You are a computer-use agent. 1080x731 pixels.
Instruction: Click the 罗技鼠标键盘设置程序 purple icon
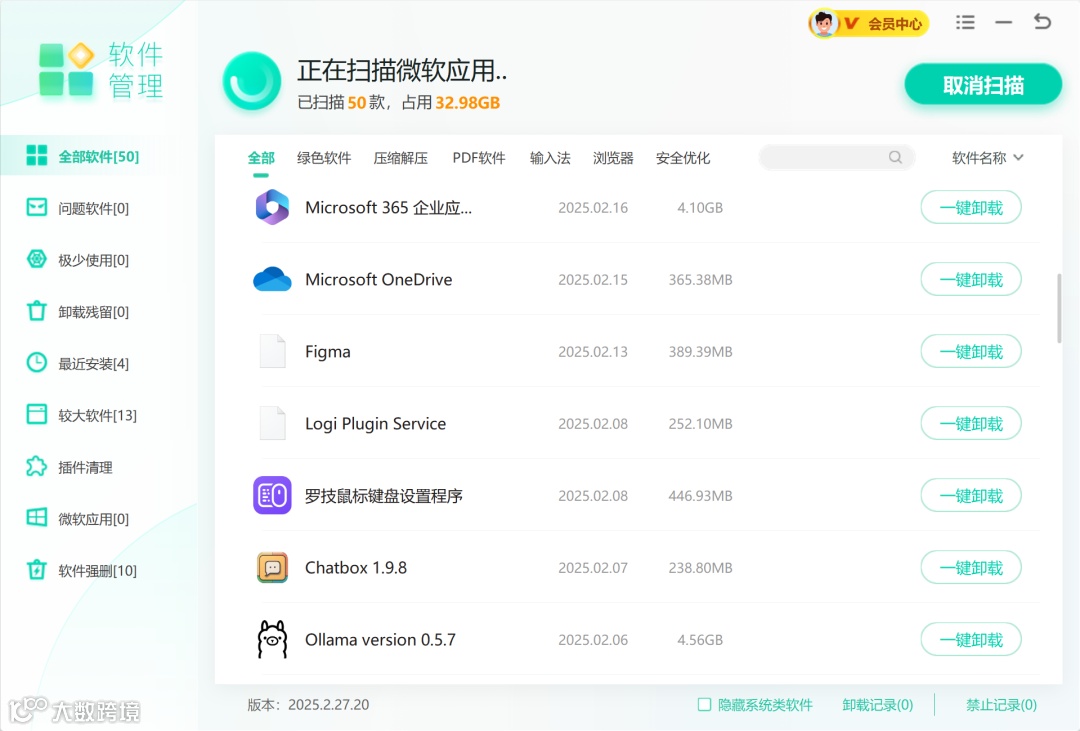(x=272, y=495)
